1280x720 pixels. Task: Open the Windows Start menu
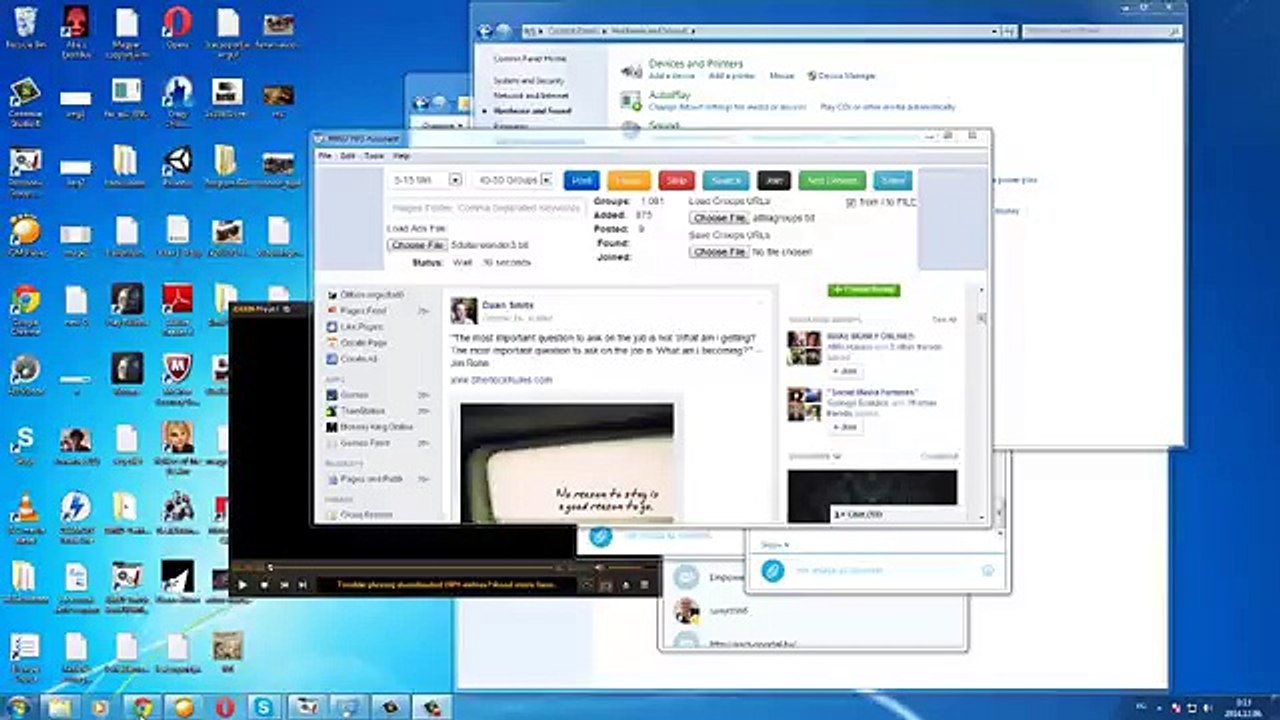[x=19, y=707]
